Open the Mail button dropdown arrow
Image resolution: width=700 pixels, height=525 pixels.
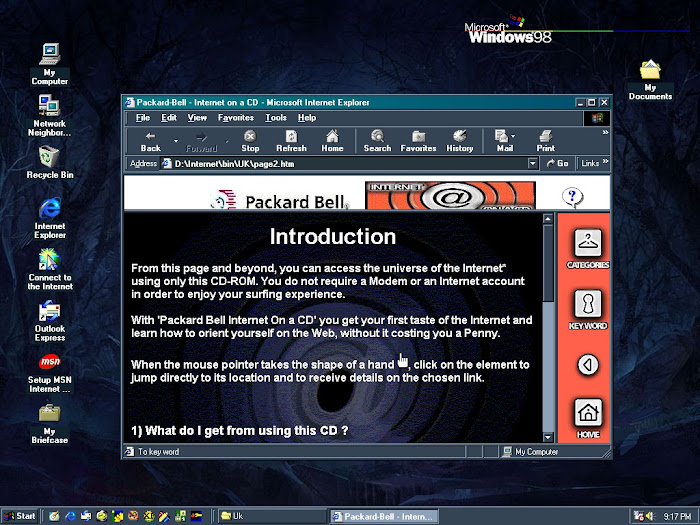point(513,136)
